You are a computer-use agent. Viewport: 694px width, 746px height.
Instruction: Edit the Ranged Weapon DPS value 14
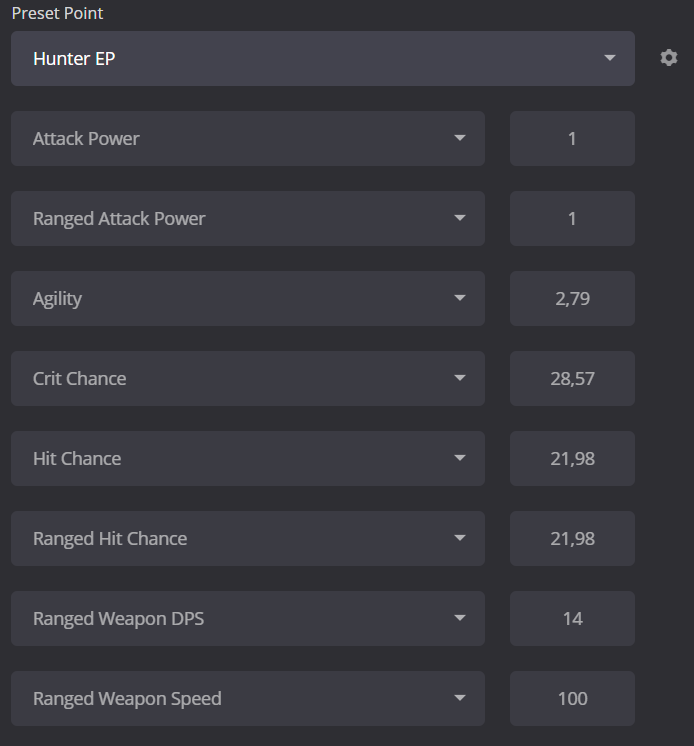pyautogui.click(x=572, y=618)
